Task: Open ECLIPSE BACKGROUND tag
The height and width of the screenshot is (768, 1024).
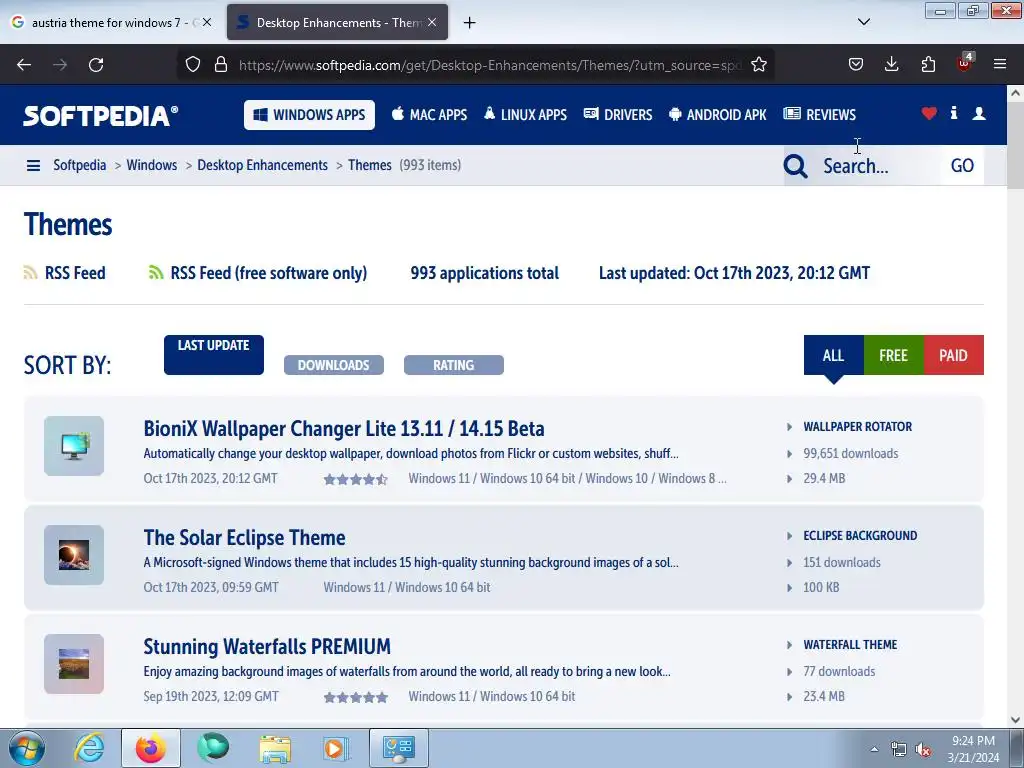Action: tap(860, 536)
